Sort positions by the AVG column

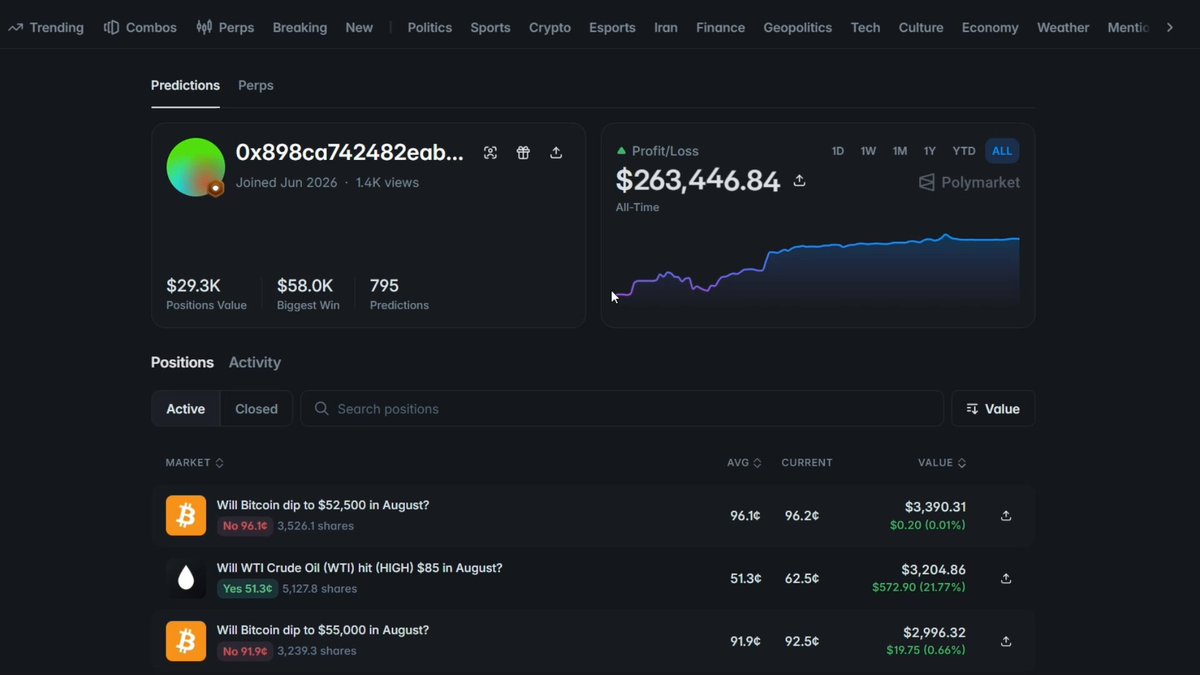[744, 463]
